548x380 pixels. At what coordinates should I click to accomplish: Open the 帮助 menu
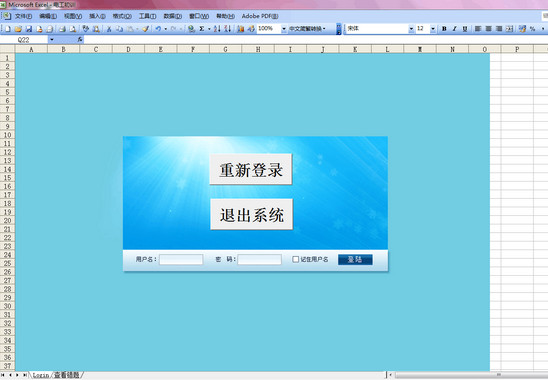pyautogui.click(x=225, y=16)
